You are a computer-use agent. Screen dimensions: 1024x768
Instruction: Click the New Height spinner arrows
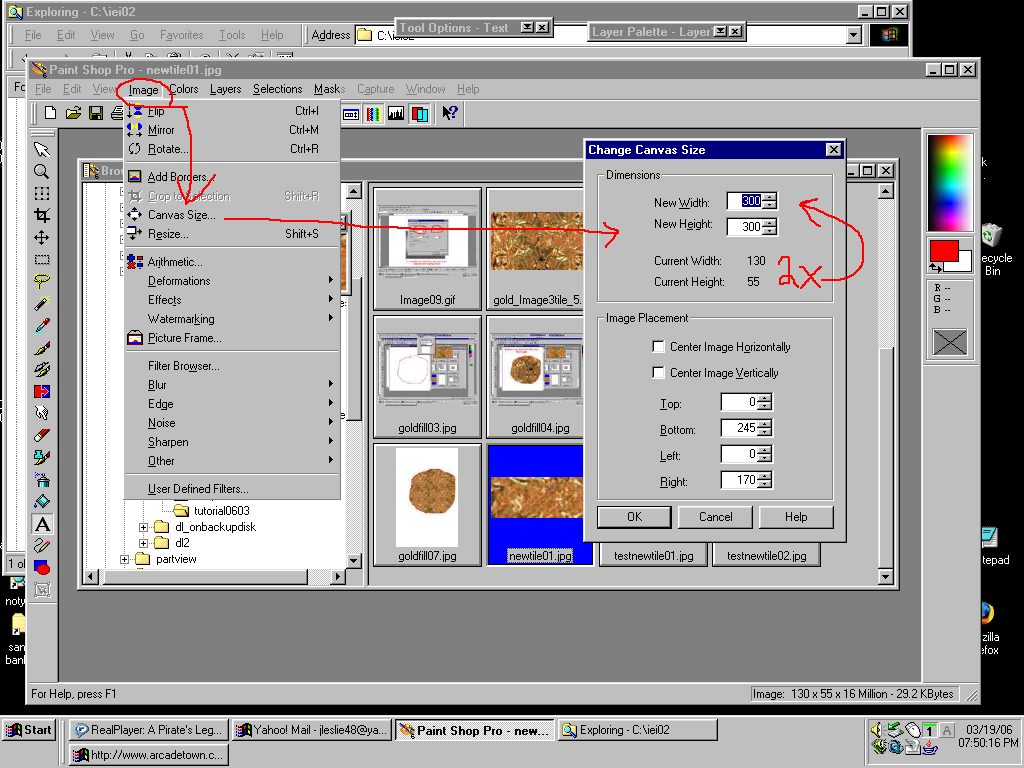tap(770, 227)
